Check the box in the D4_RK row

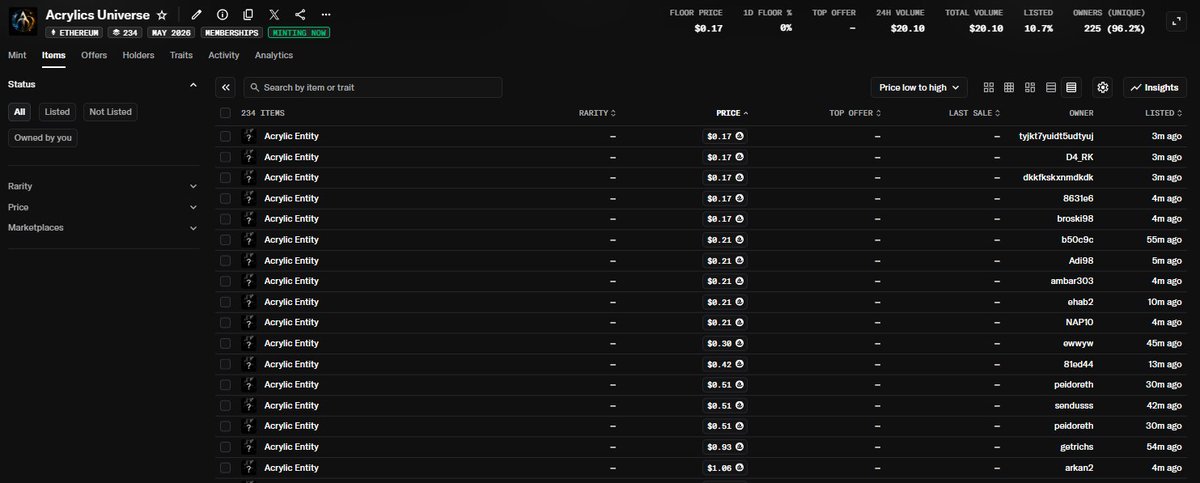tap(225, 157)
